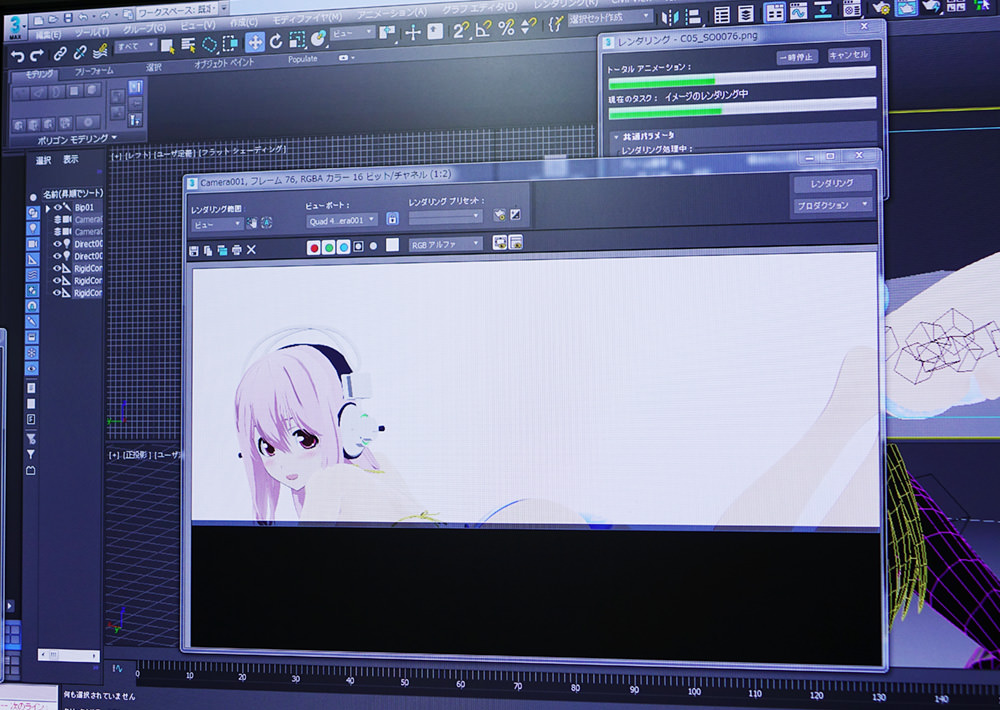This screenshot has width=1000, height=710.
Task: Save rendered image in the frame window
Action: pyautogui.click(x=194, y=251)
